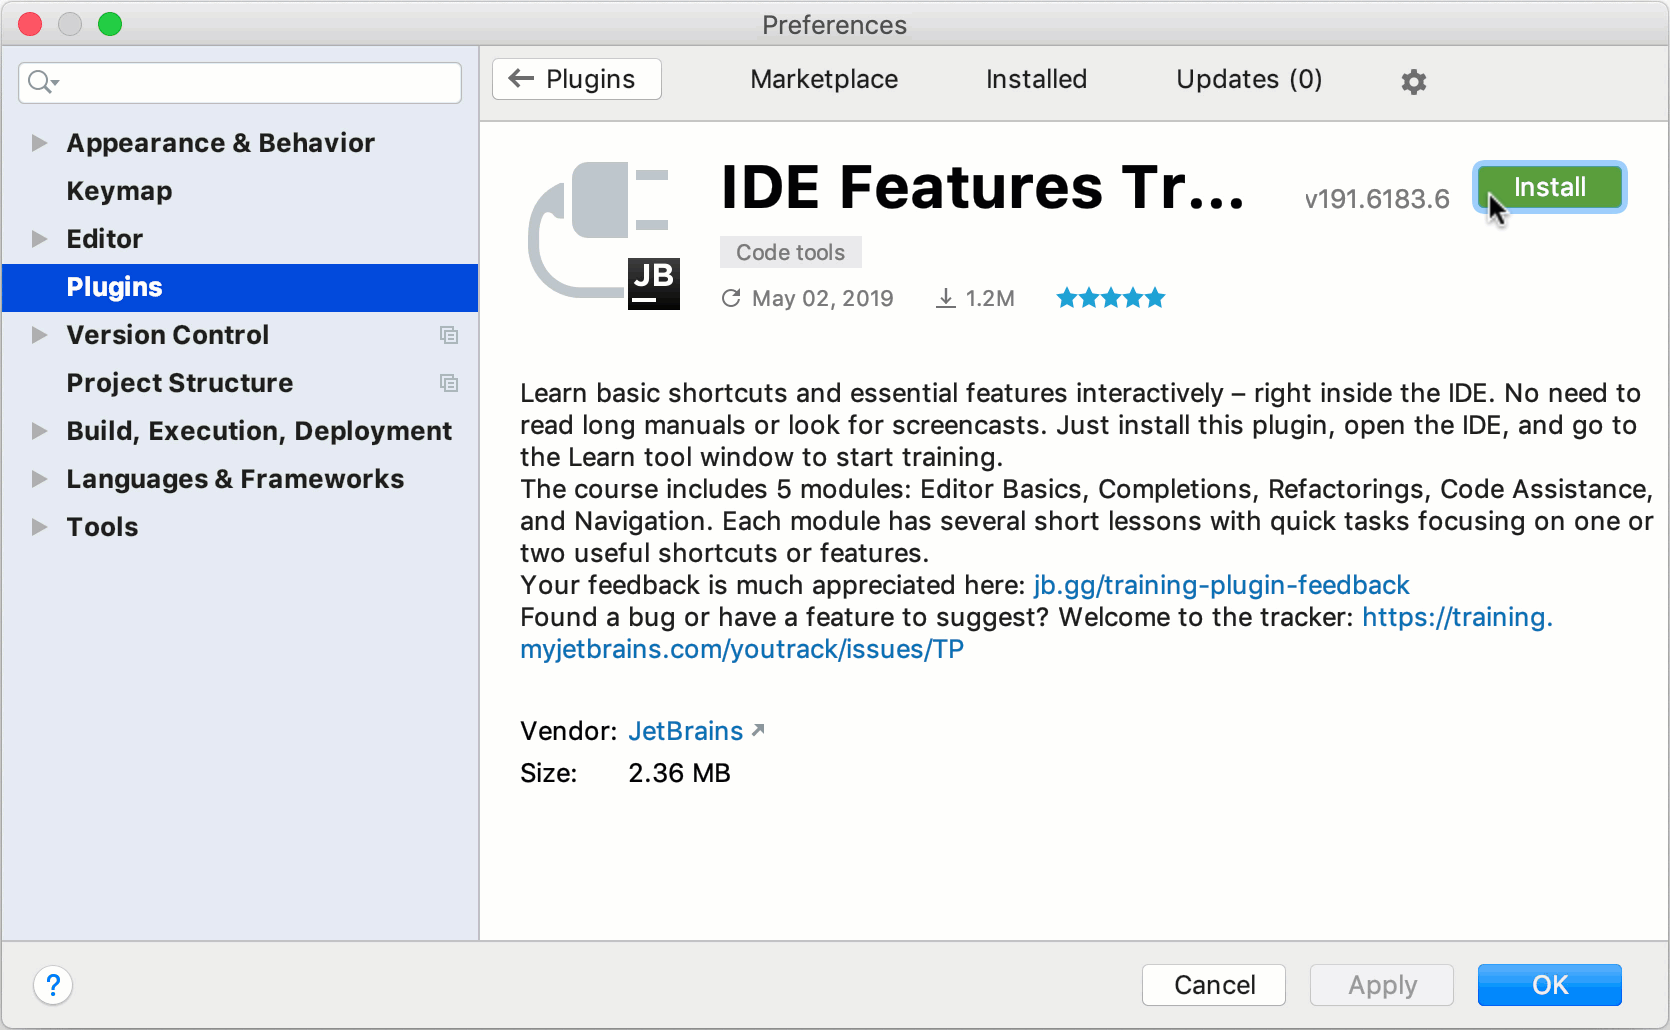Click the Cancel button
Screen dimensions: 1670x1030
1214,985
